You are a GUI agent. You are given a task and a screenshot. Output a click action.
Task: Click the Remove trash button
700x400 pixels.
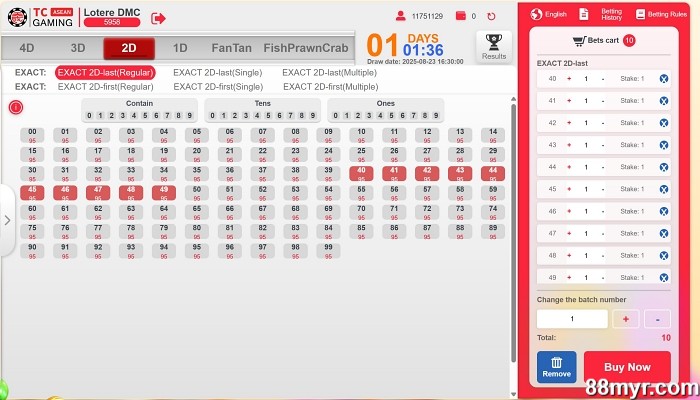click(x=556, y=367)
